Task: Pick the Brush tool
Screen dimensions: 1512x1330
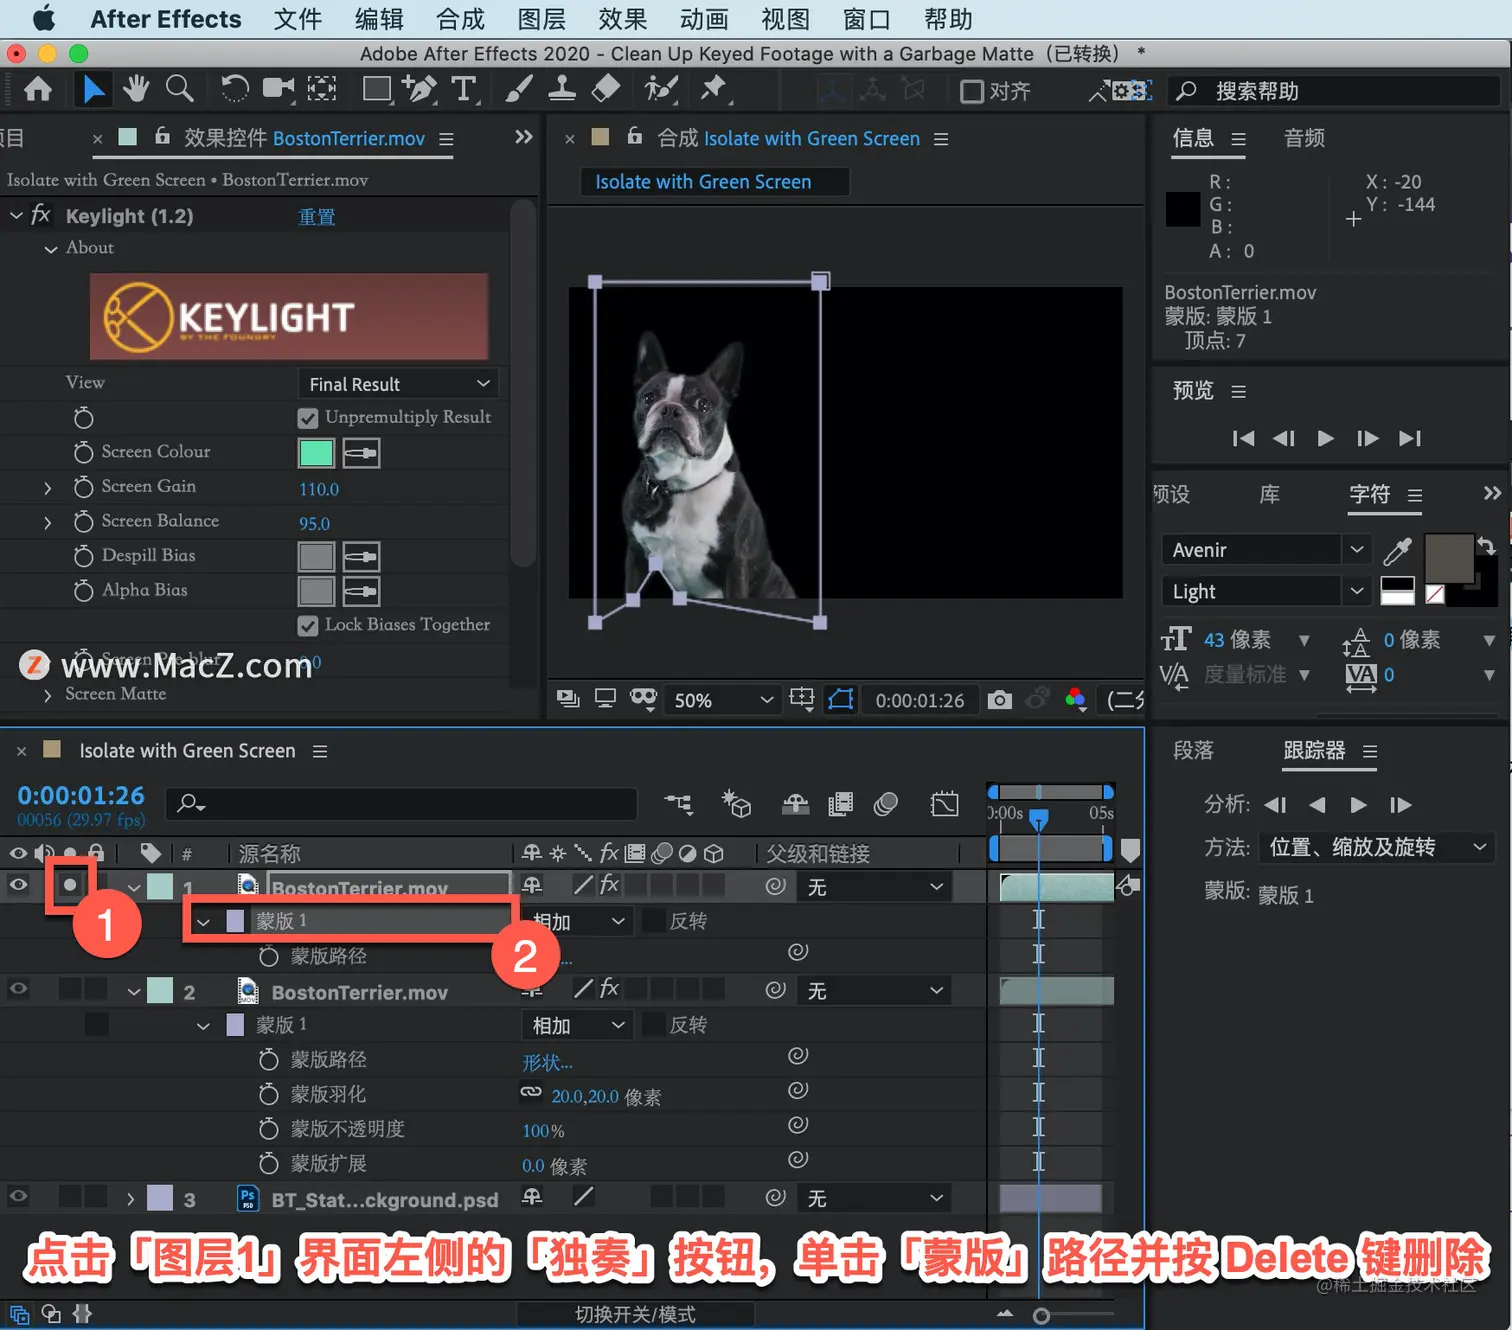Action: click(517, 90)
